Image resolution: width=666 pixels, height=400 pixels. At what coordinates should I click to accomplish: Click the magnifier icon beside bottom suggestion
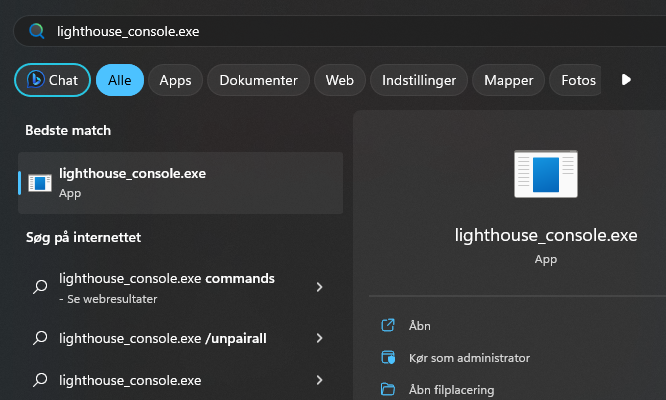pyautogui.click(x=40, y=380)
